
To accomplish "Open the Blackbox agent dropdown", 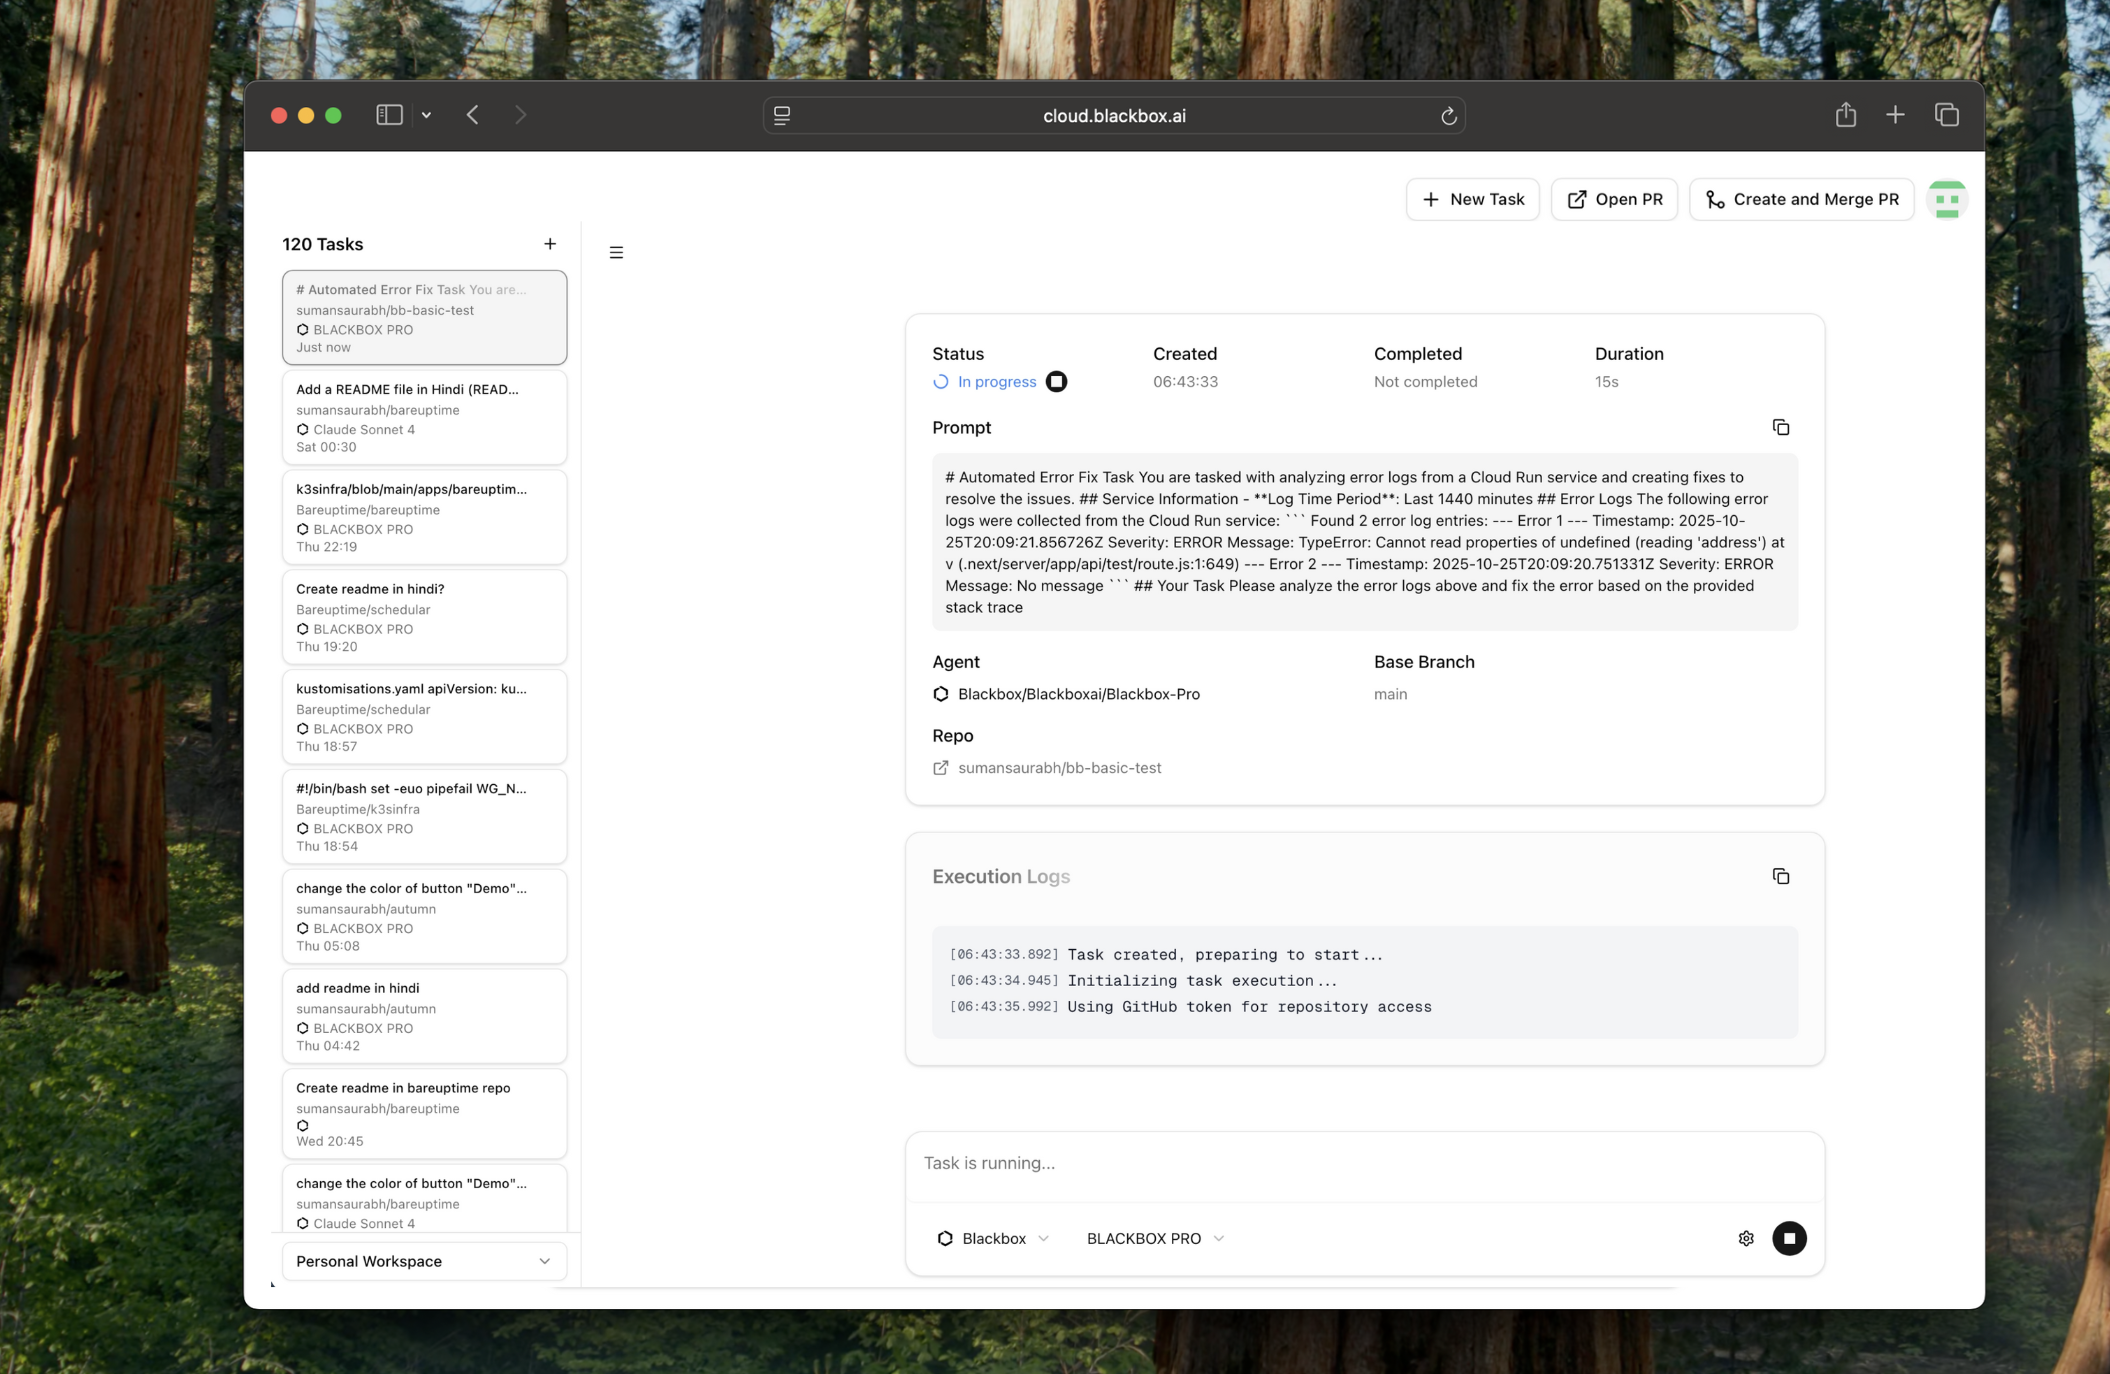I will pos(993,1238).
